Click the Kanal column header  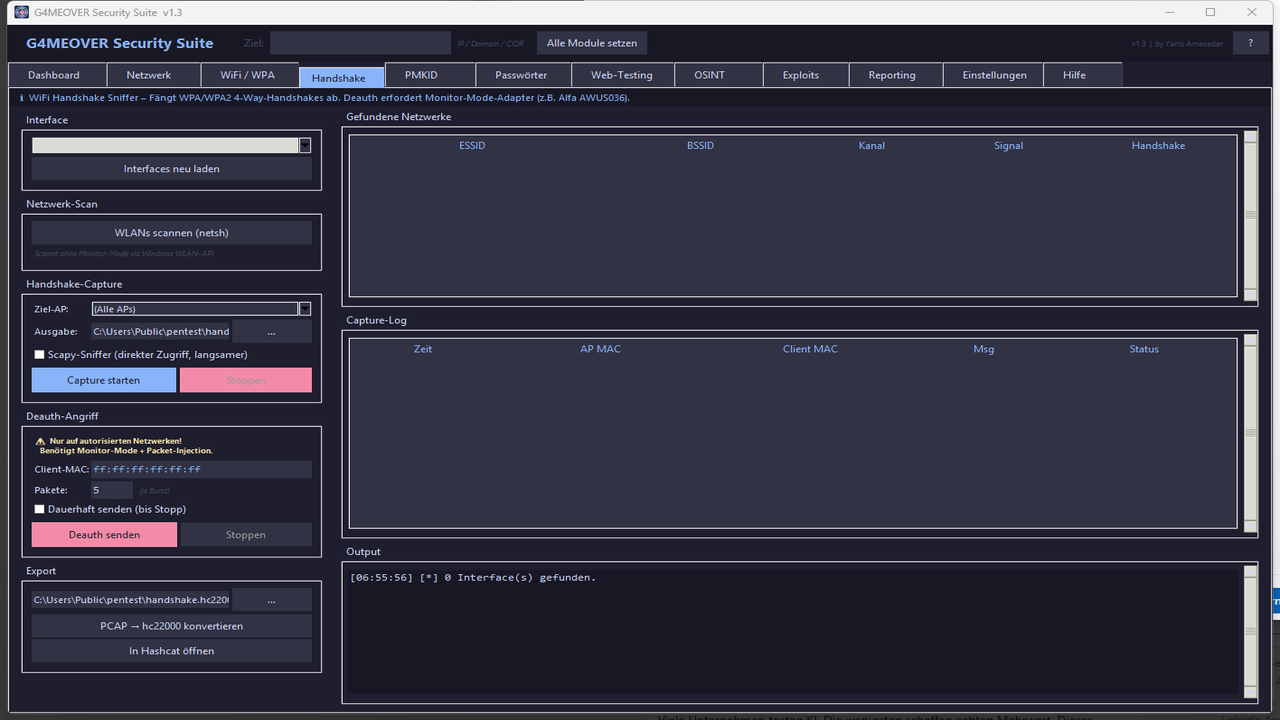click(x=872, y=146)
